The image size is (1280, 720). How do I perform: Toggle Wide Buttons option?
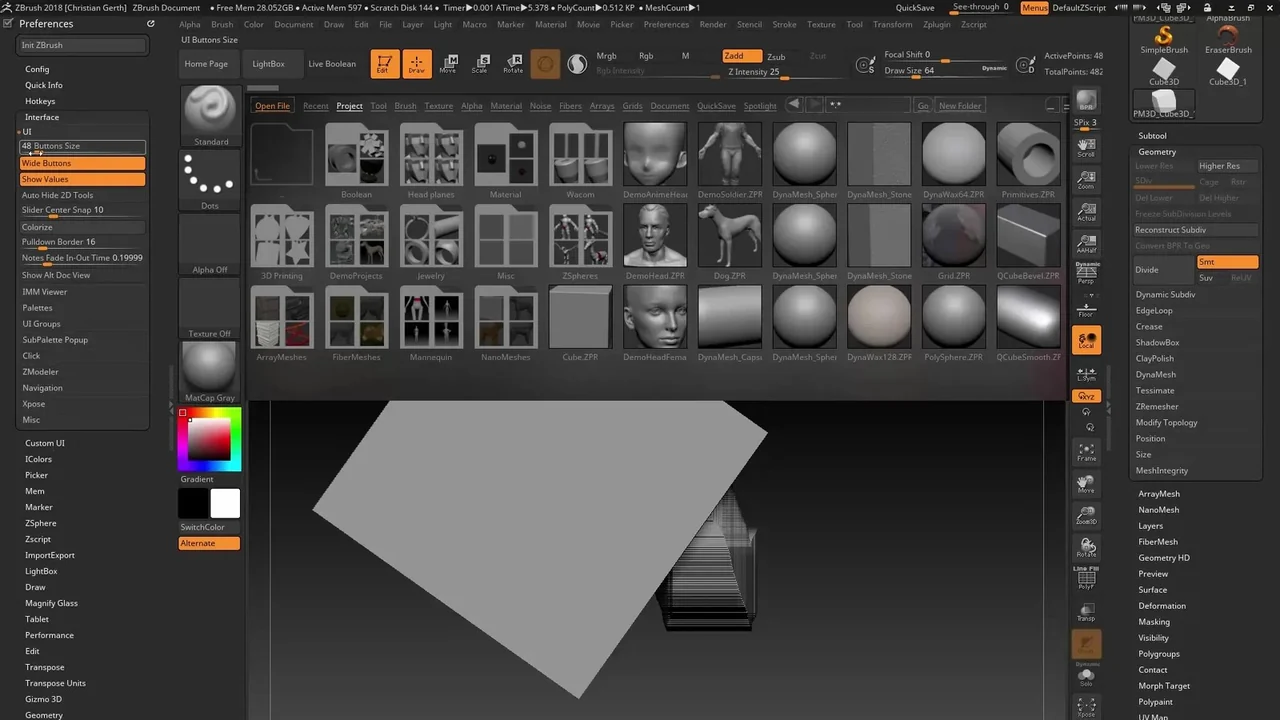pos(83,163)
